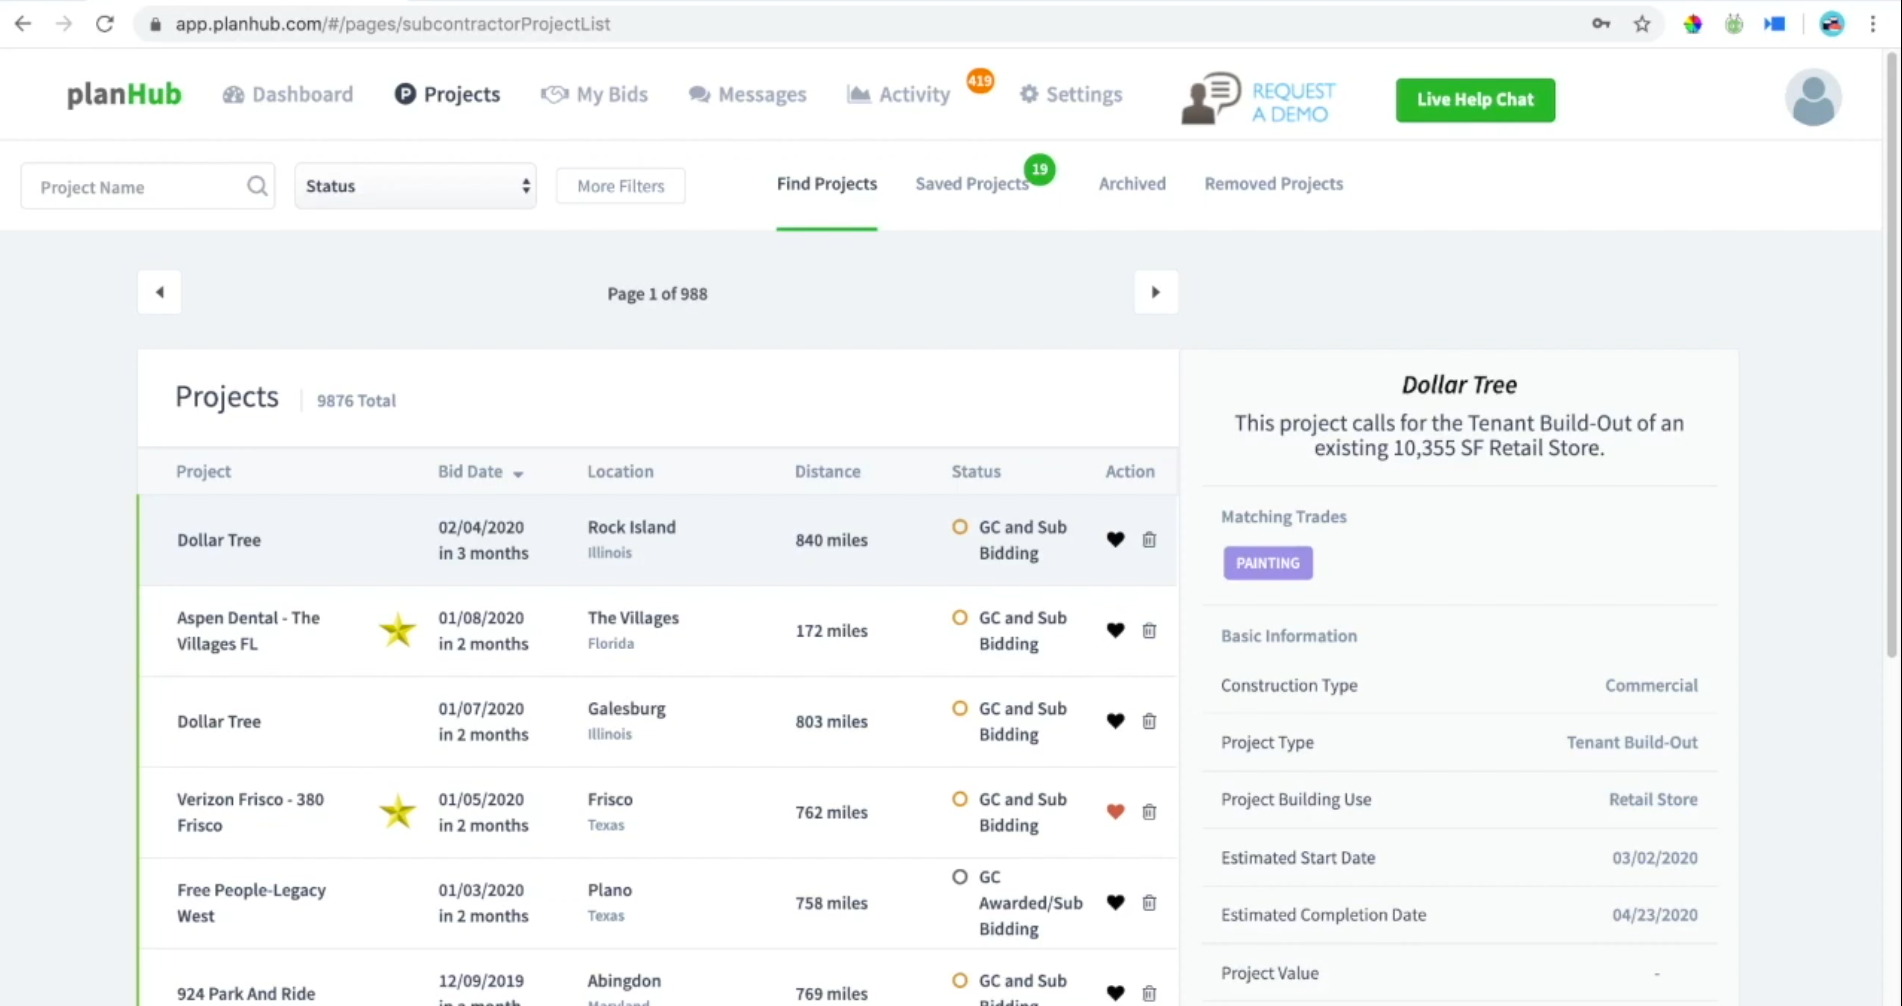Click the Live Help Chat button
This screenshot has height=1006, width=1902.
[x=1475, y=100]
